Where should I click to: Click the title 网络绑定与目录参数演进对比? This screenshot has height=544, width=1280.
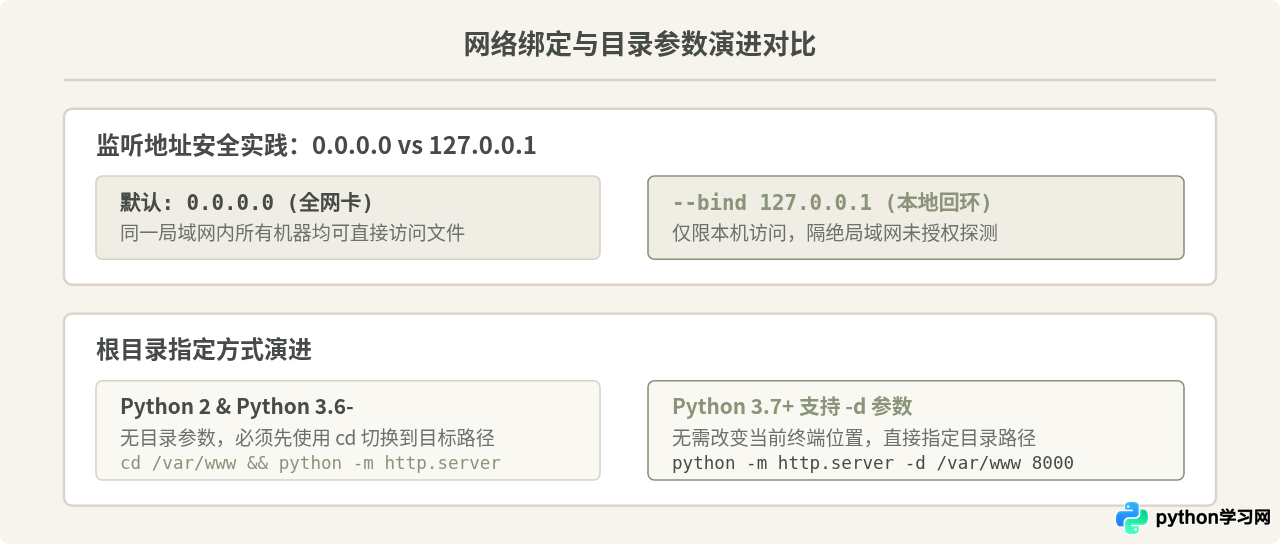[640, 45]
